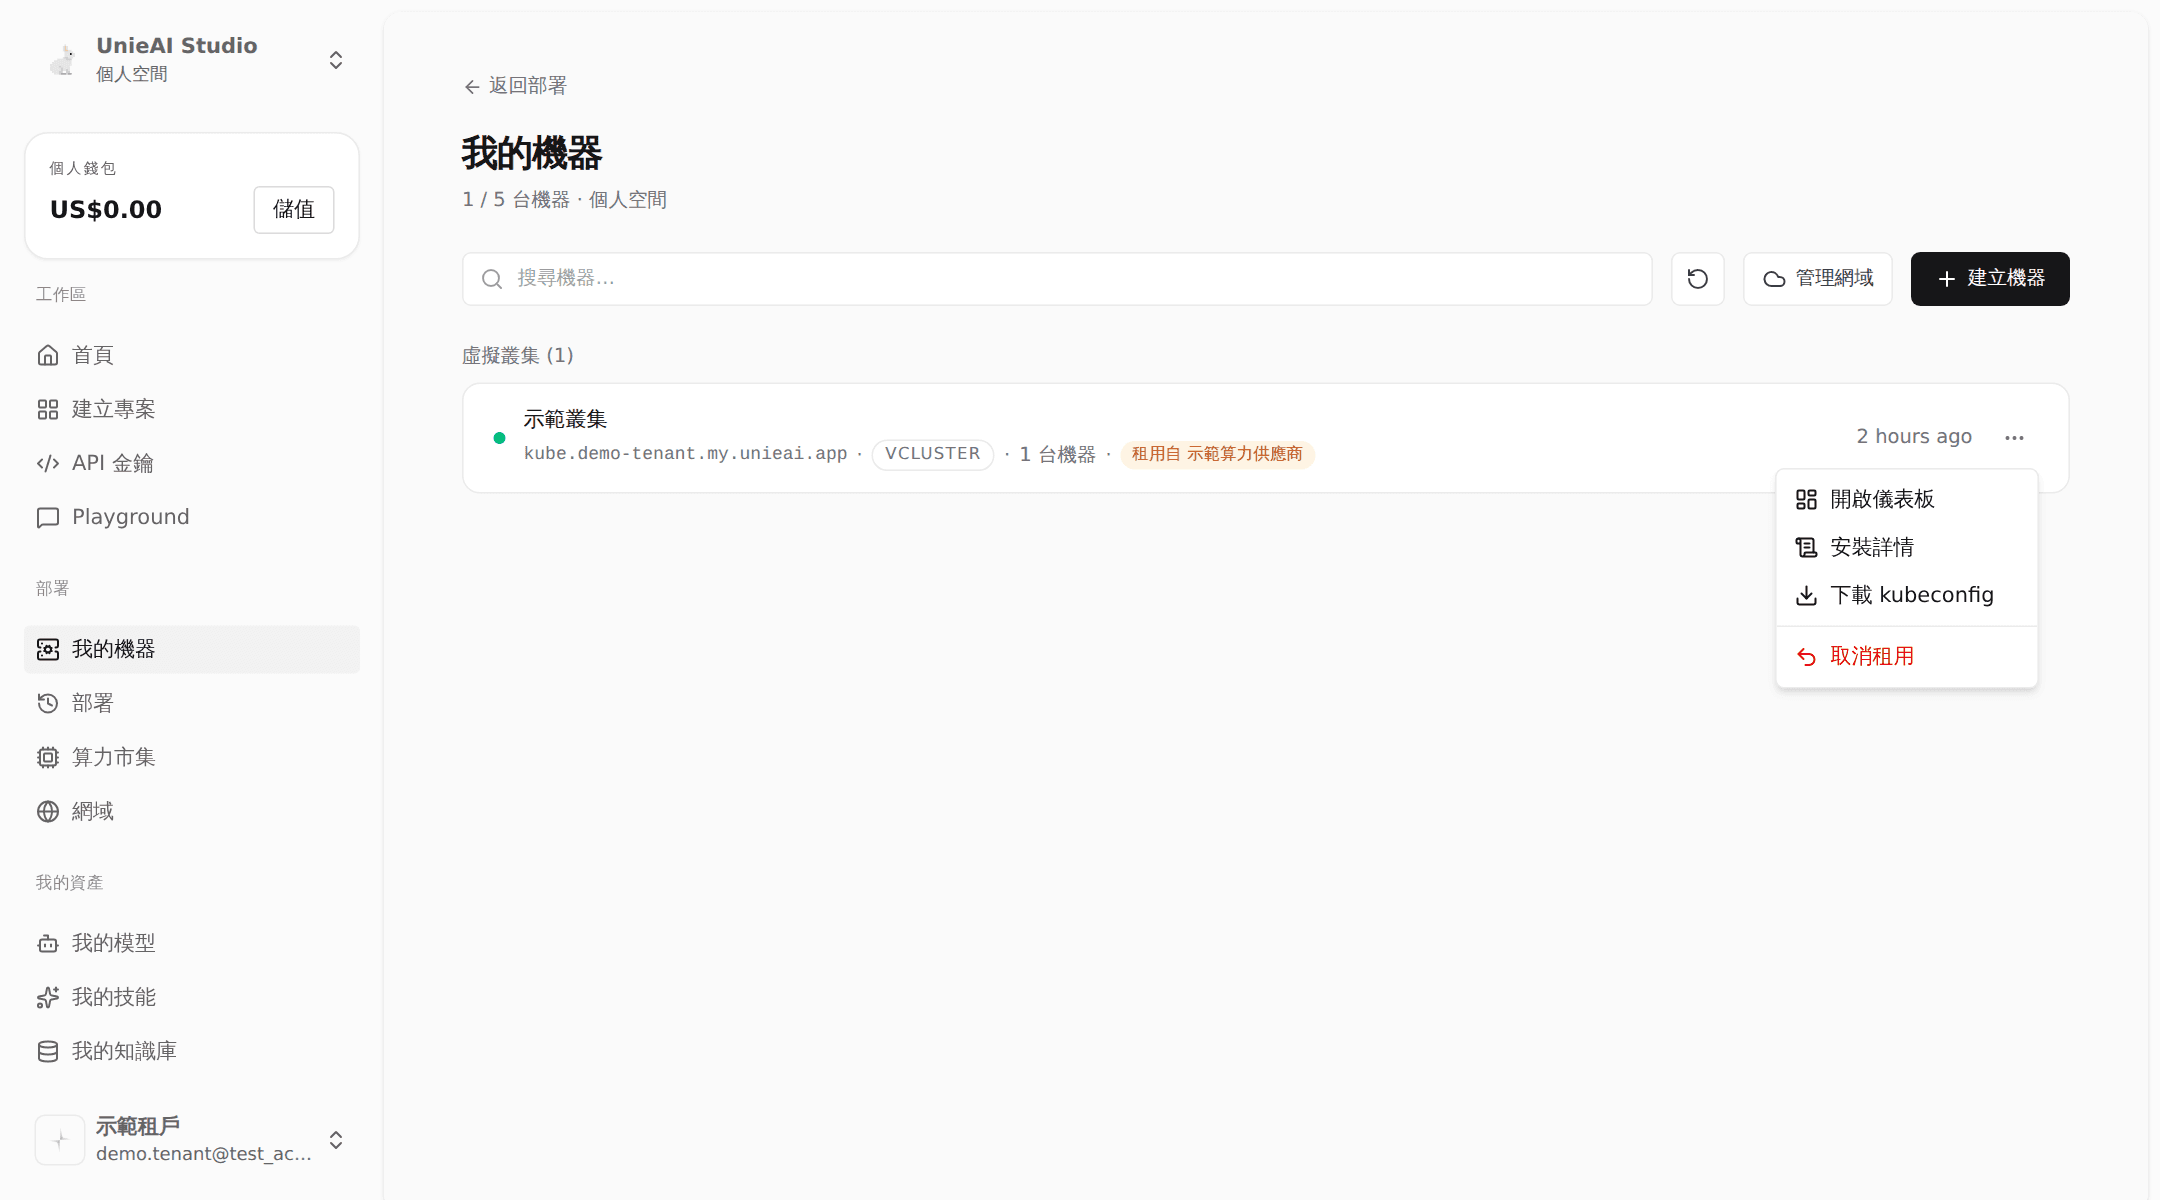
Task: Click the history icon beside 部署
Action: pyautogui.click(x=48, y=703)
